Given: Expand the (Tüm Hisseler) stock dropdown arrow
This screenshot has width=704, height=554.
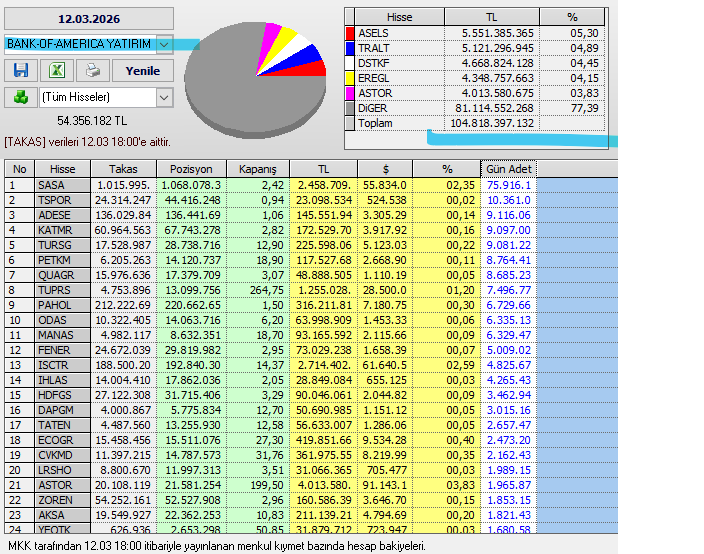Looking at the screenshot, I should click(164, 97).
